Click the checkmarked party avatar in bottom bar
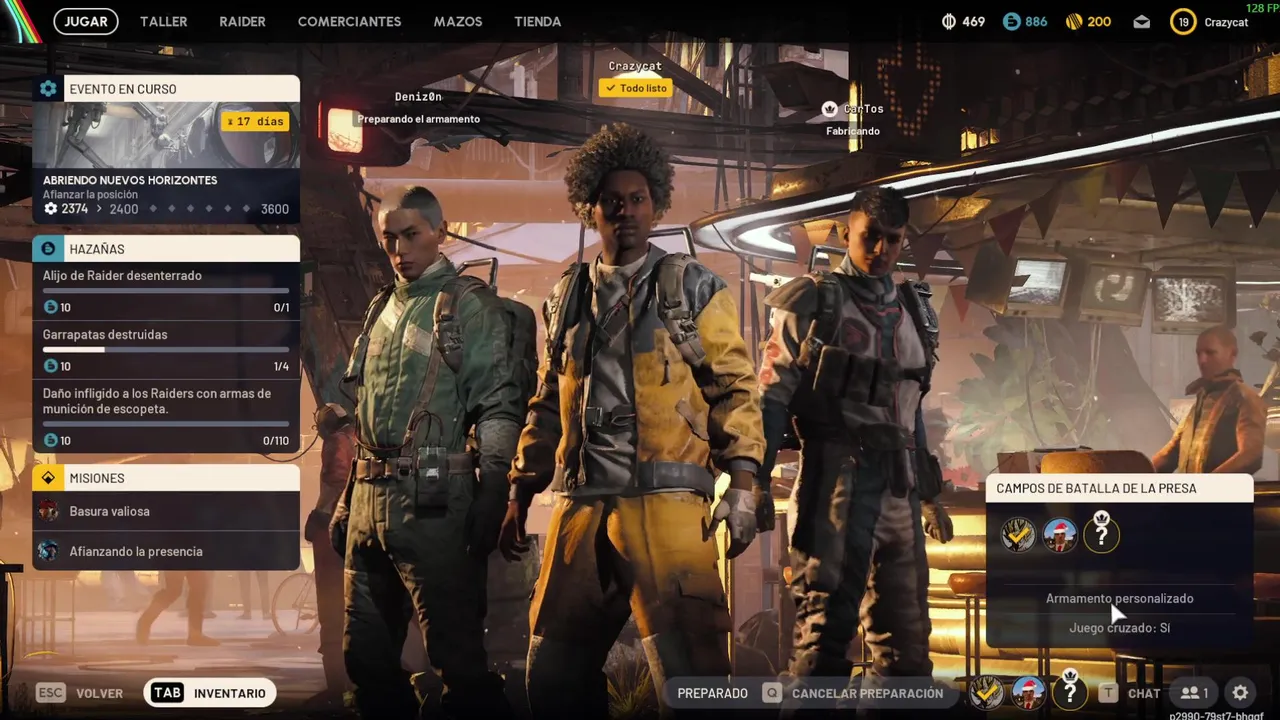This screenshot has height=720, width=1280. [986, 692]
